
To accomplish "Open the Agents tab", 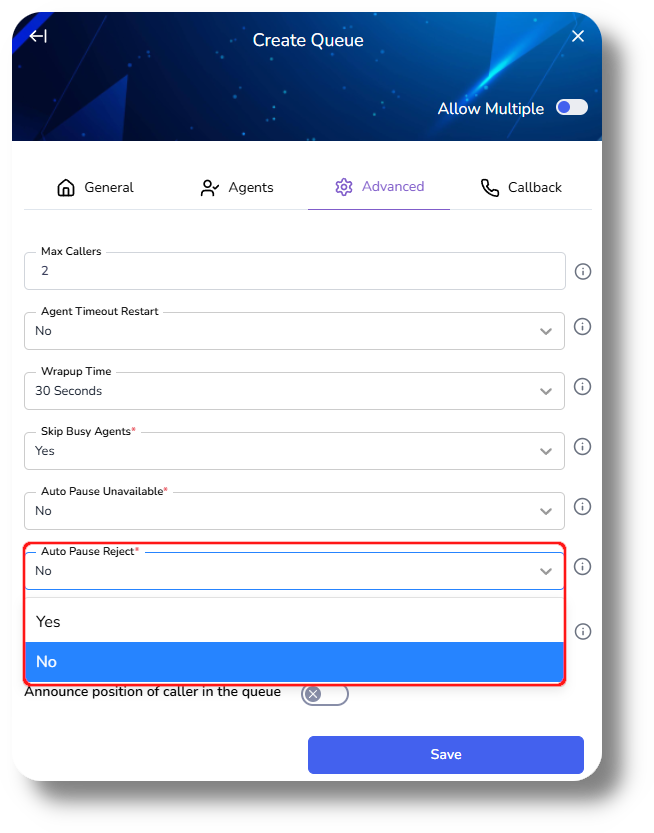I will tap(237, 187).
